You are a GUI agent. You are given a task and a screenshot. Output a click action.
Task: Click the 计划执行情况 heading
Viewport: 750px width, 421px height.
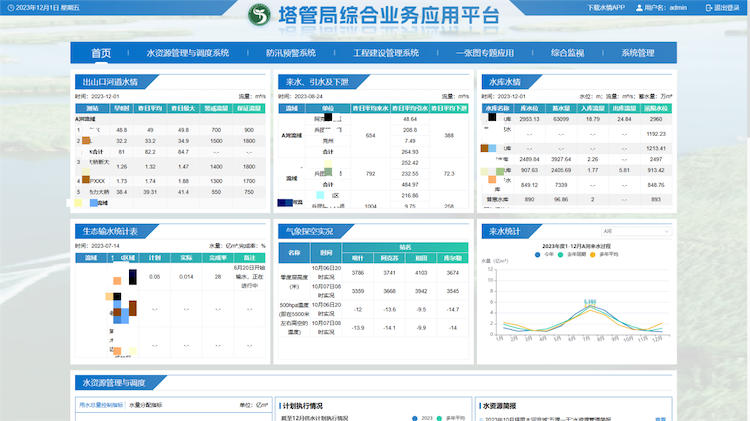click(x=302, y=406)
